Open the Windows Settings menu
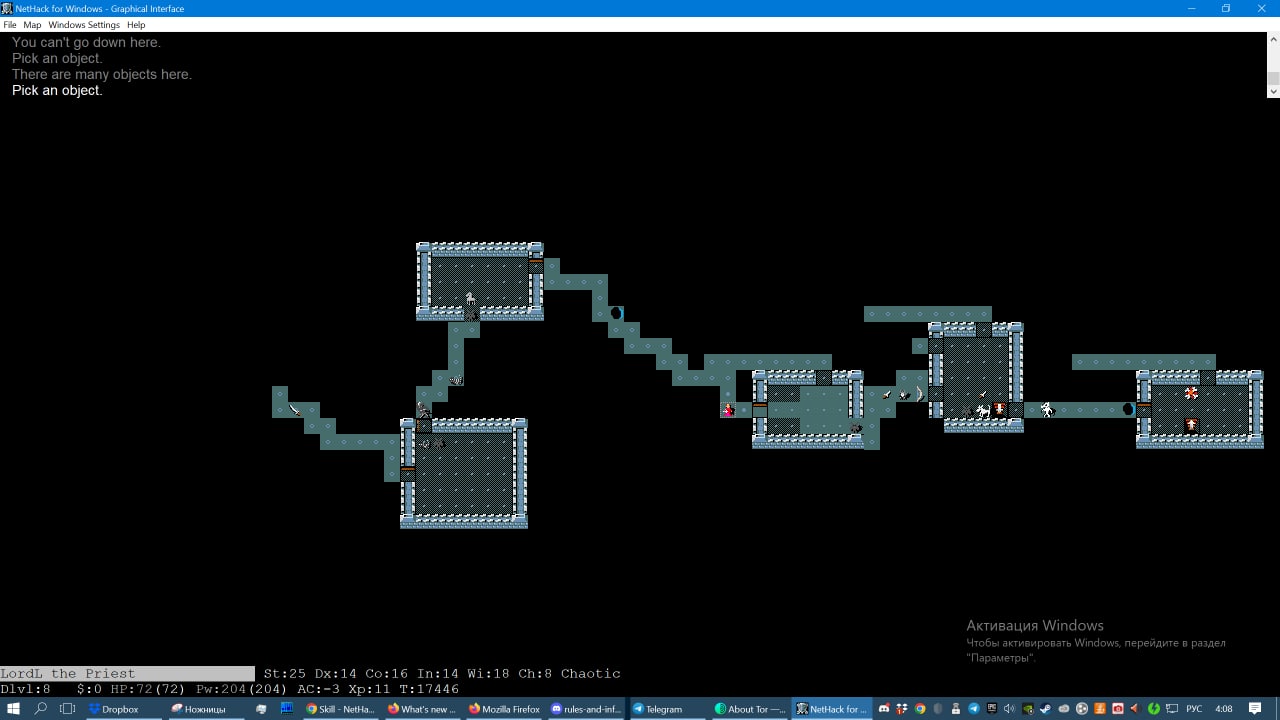 pyautogui.click(x=84, y=25)
